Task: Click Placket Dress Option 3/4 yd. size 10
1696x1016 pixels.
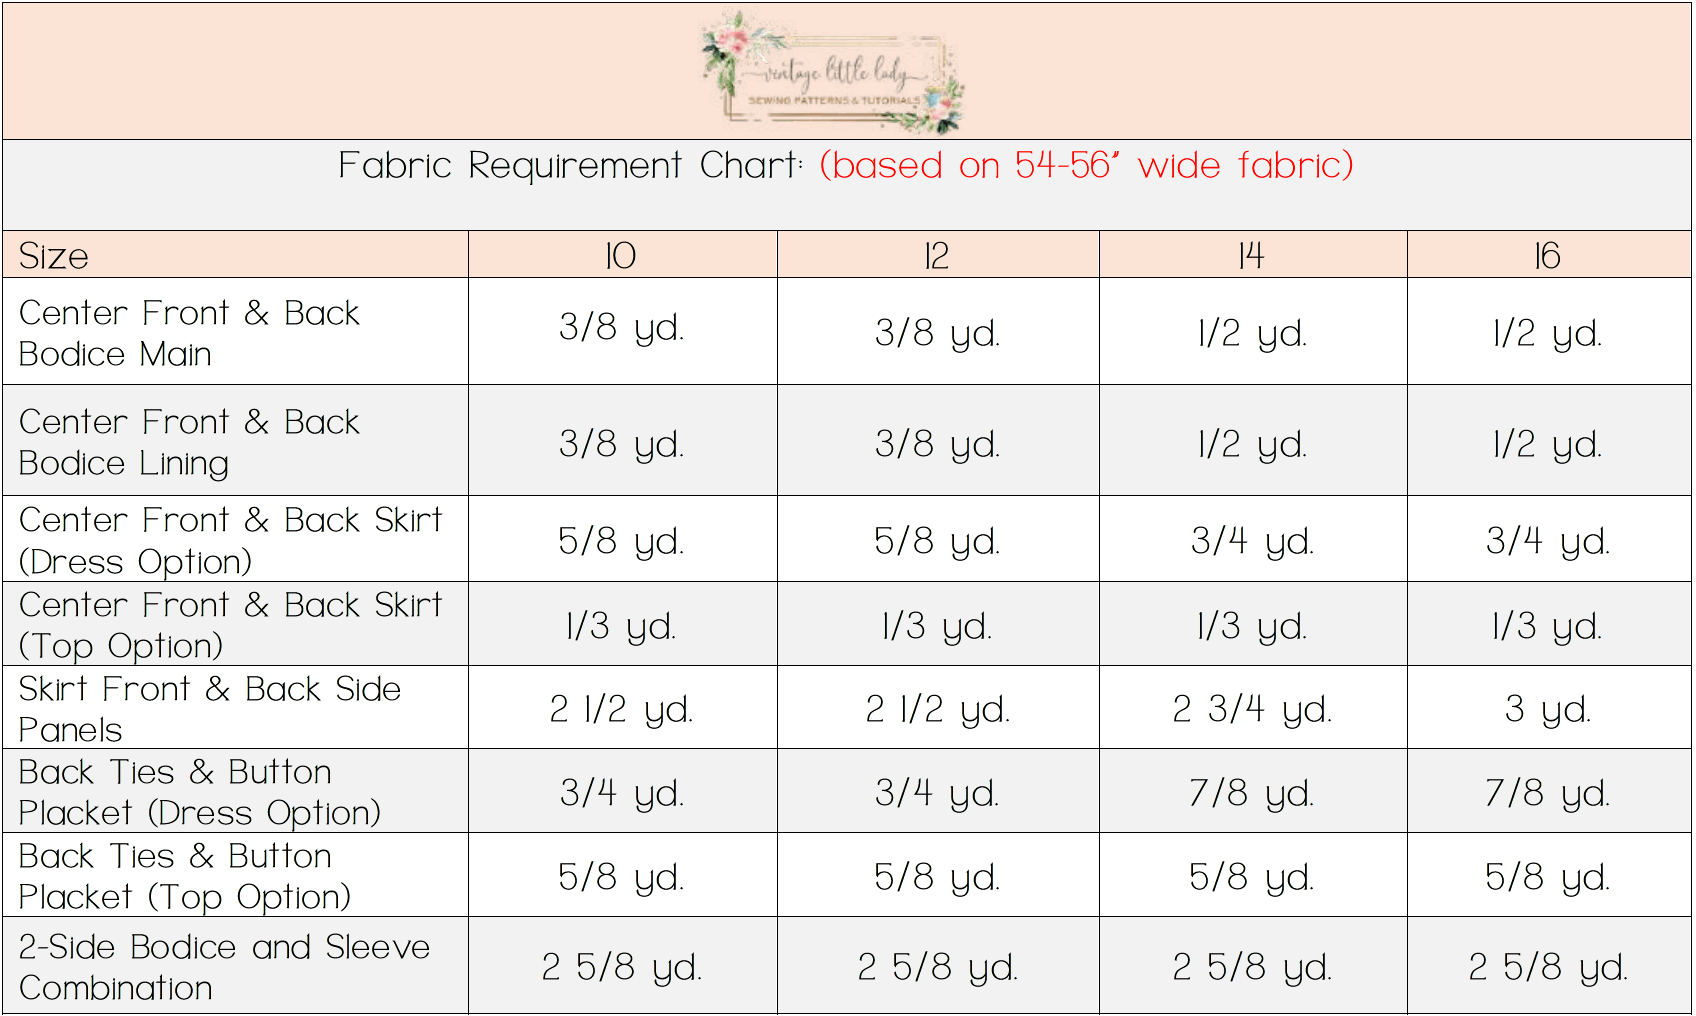Action: pyautogui.click(x=621, y=793)
